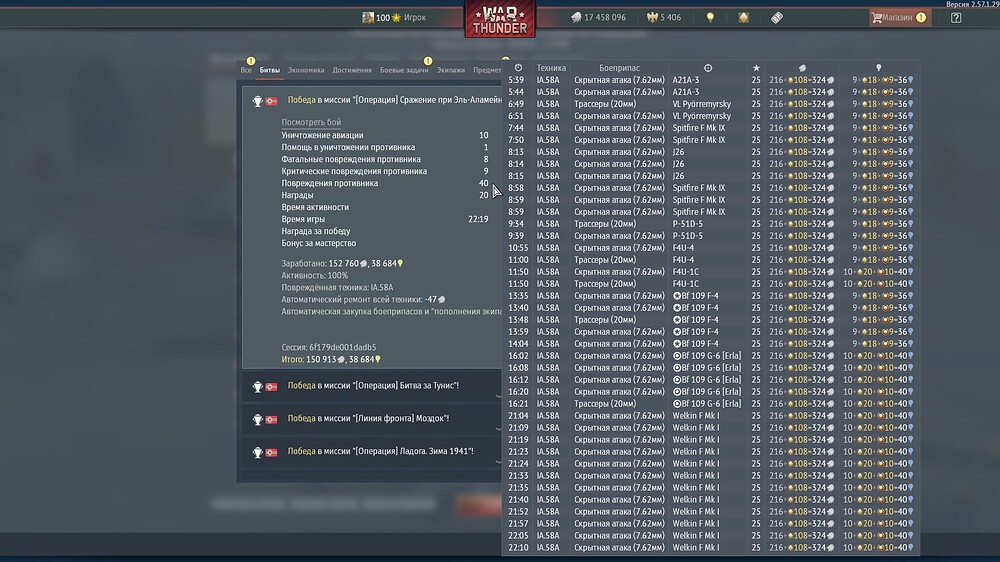The width and height of the screenshot is (1000, 562).
Task: Open the Боевые задачи tab
Action: pyautogui.click(x=404, y=70)
